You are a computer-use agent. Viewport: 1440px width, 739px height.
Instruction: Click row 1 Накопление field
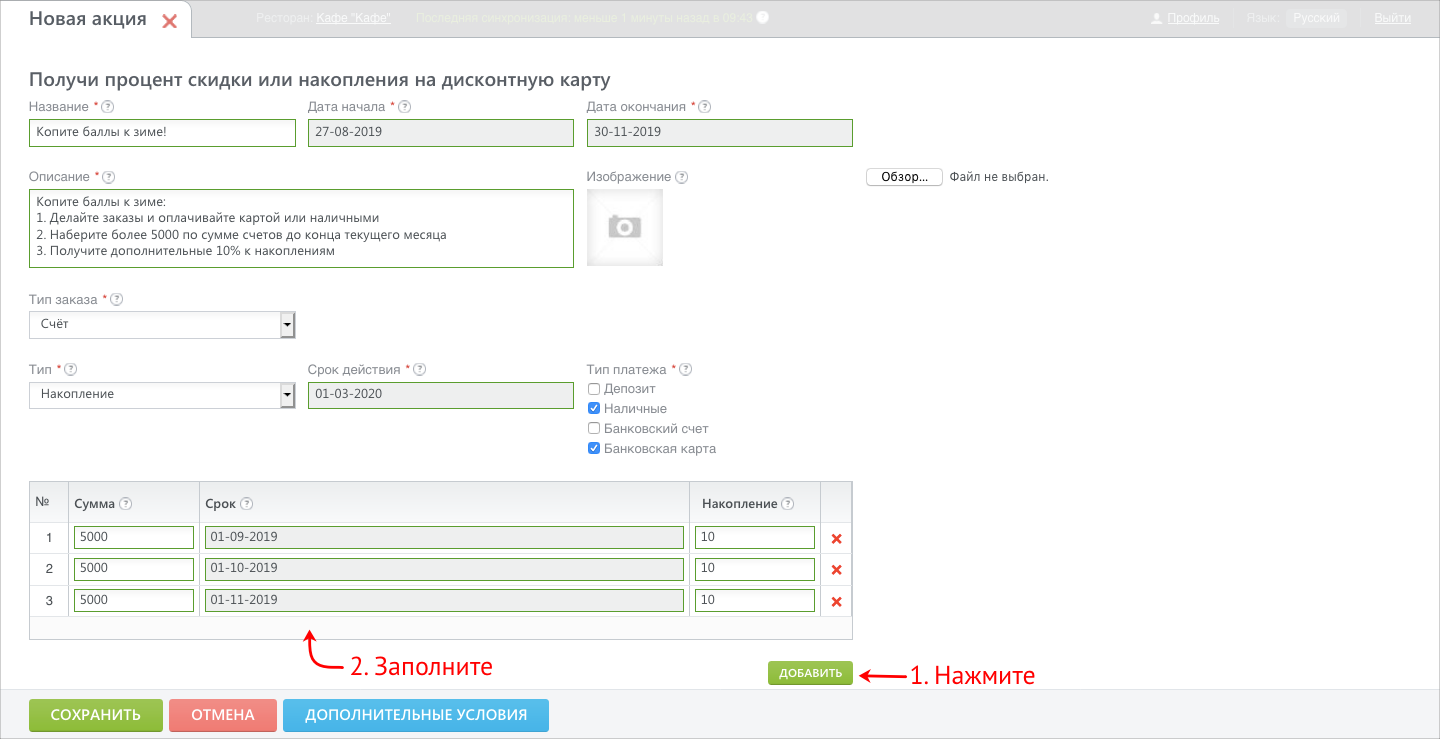coord(755,538)
